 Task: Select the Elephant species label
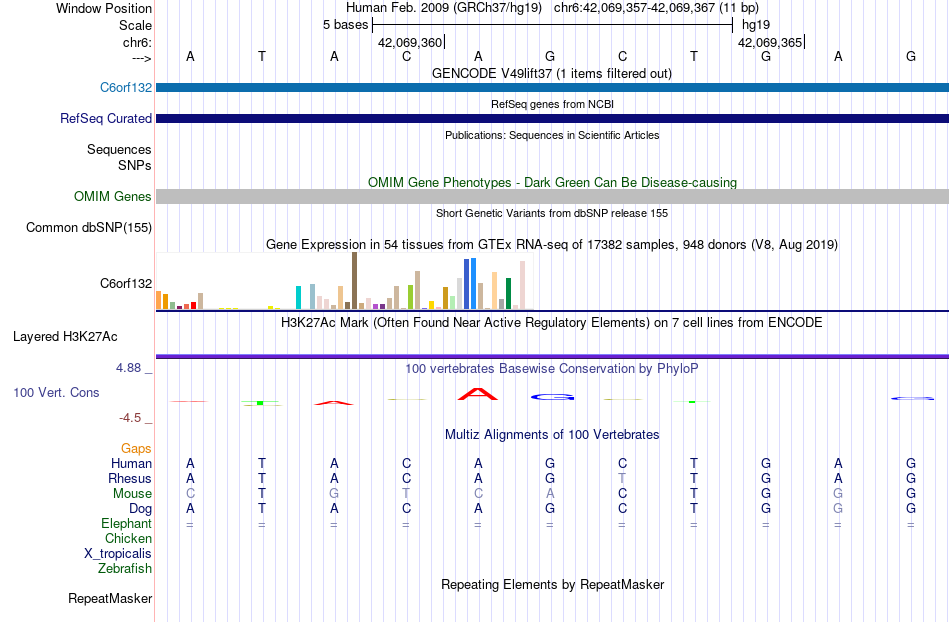[x=127, y=523]
